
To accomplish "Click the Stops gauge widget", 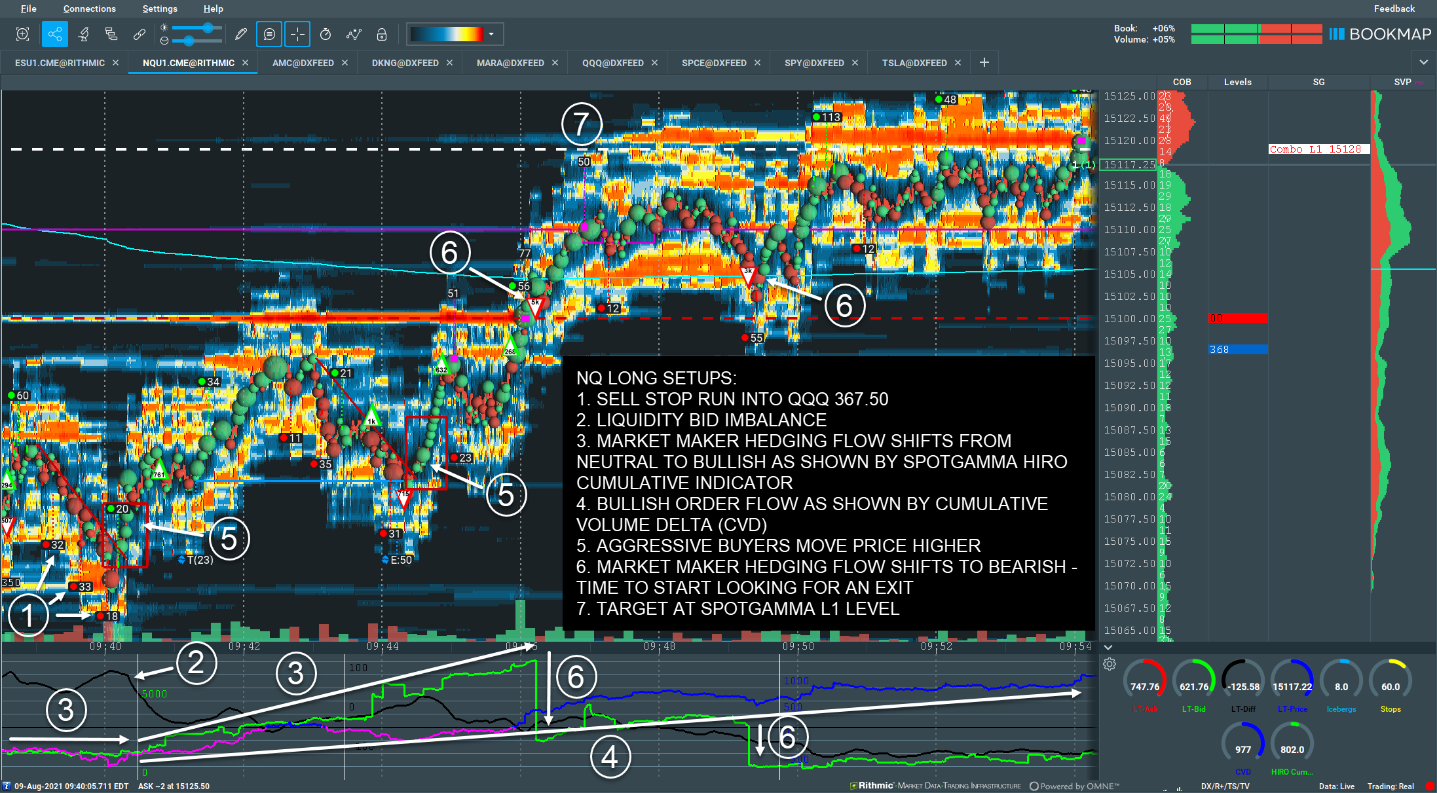I will click(x=1390, y=687).
